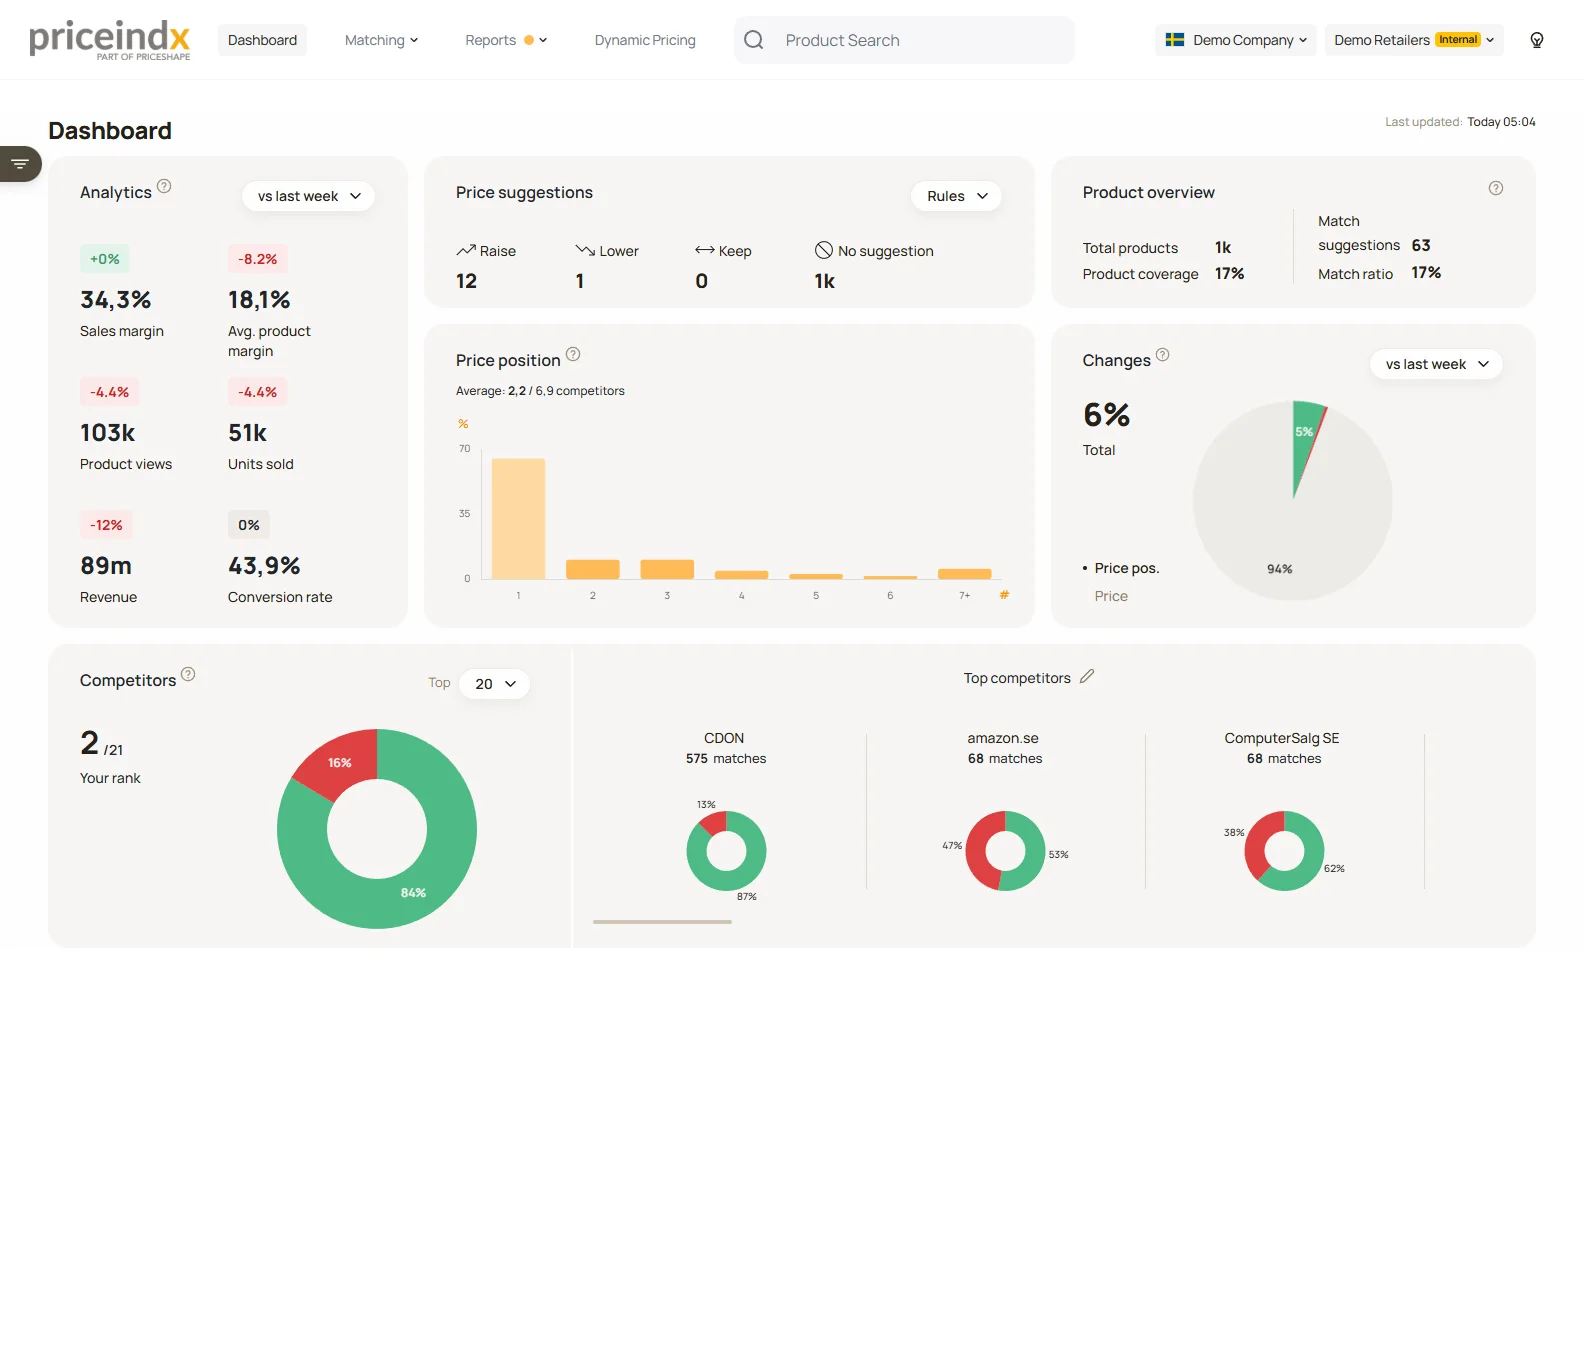1584x1353 pixels.
Task: Open Price position help icon
Action: coord(573,354)
